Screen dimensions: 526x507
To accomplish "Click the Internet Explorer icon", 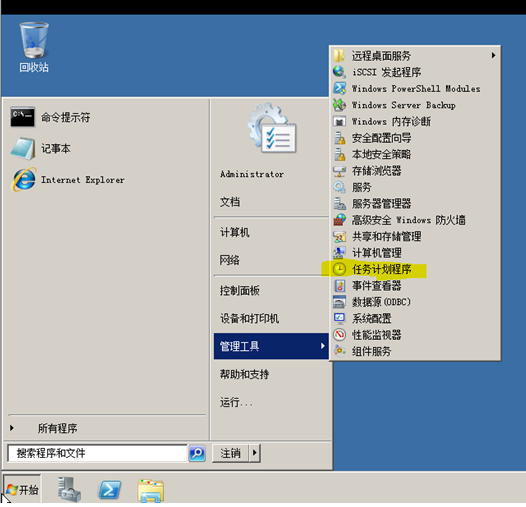I will (23, 180).
